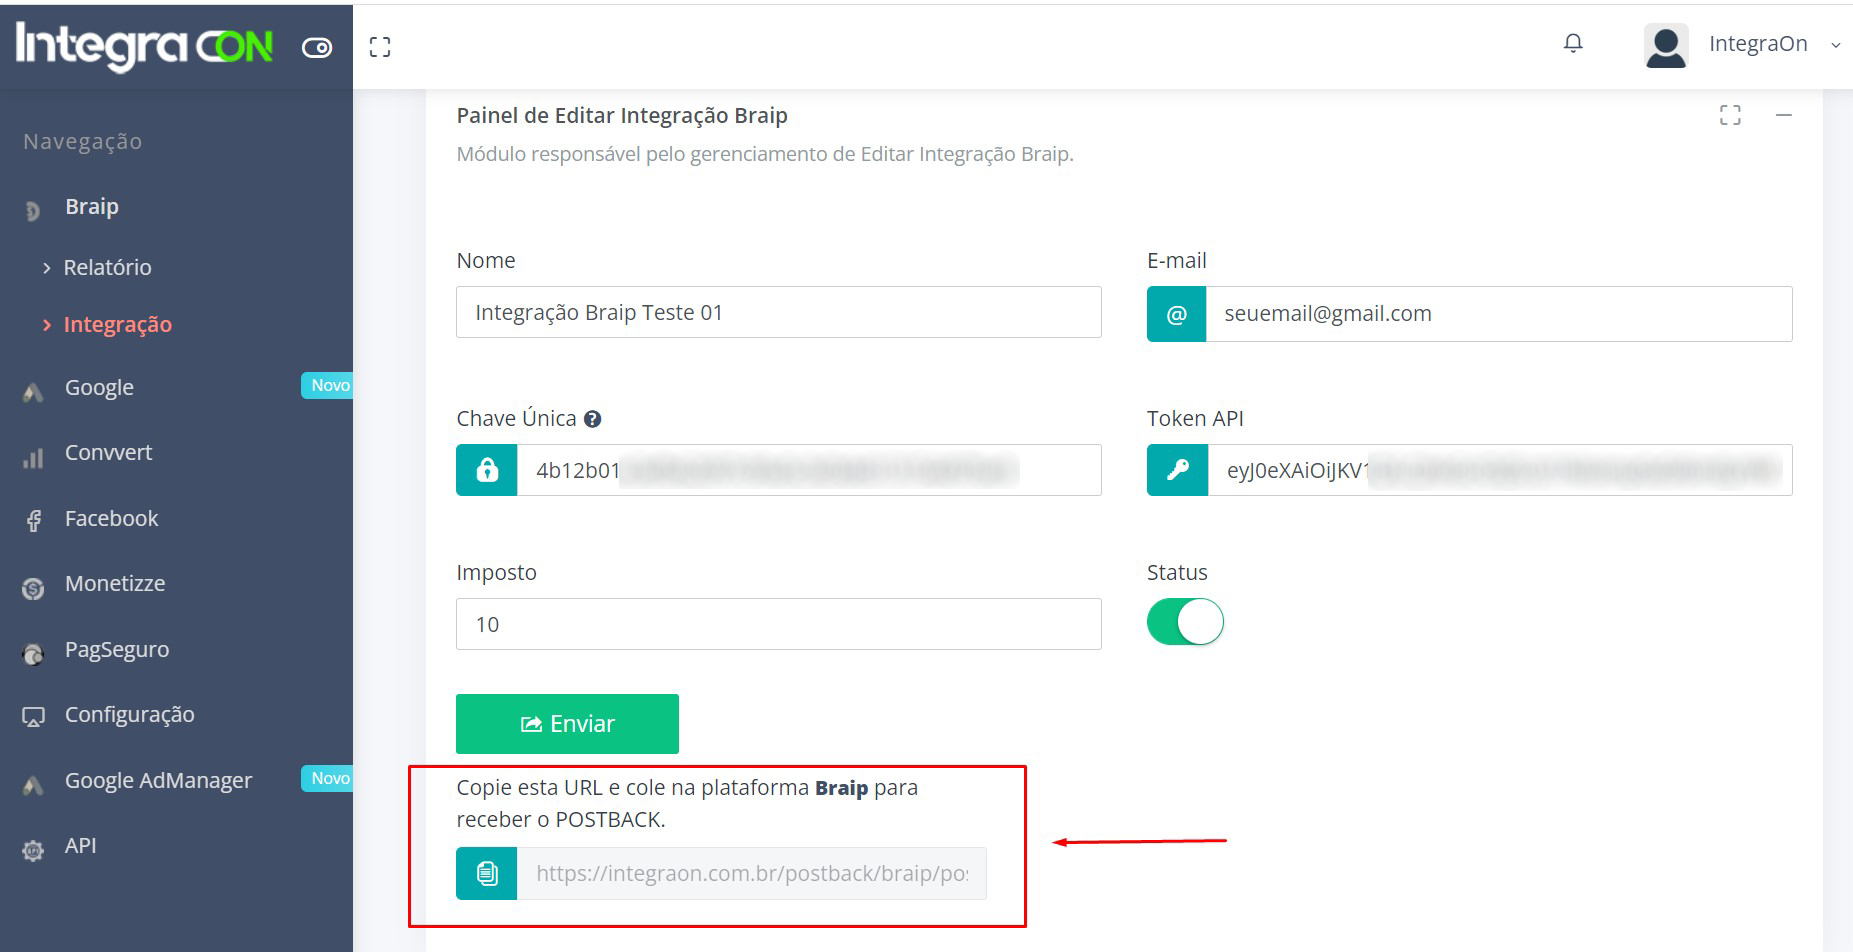The width and height of the screenshot is (1853, 952).
Task: Expand the Relatório submenu item
Action: coord(107,267)
